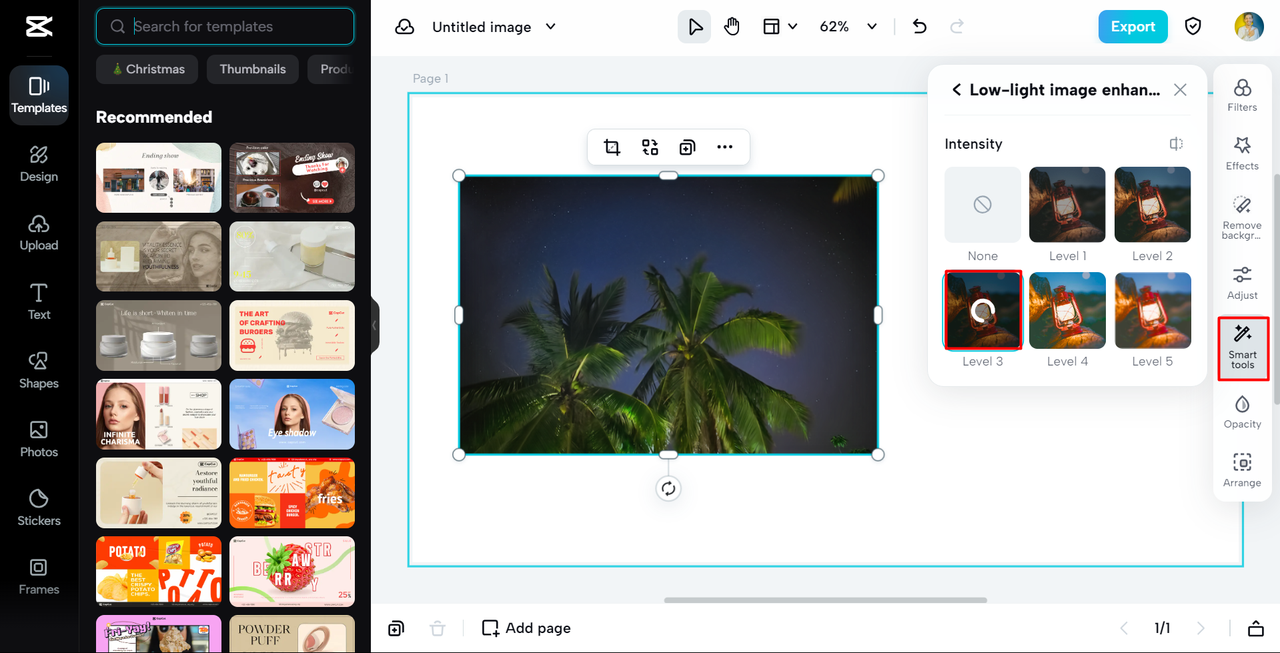
Task: Click the duplicate page icon at bottom
Action: pyautogui.click(x=397, y=628)
